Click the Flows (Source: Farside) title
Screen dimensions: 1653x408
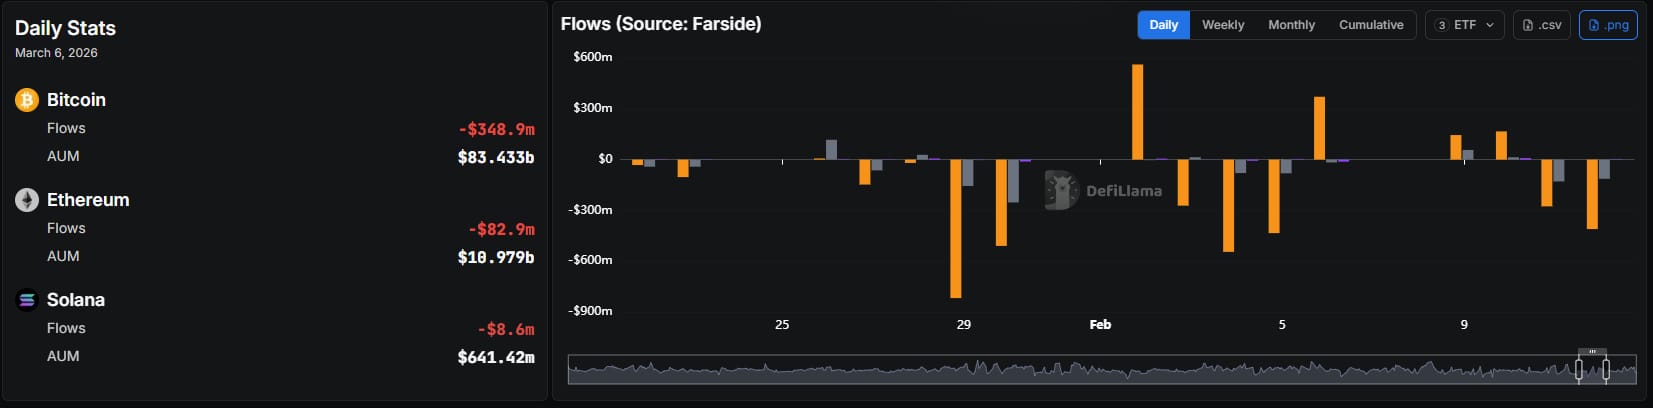pos(661,24)
